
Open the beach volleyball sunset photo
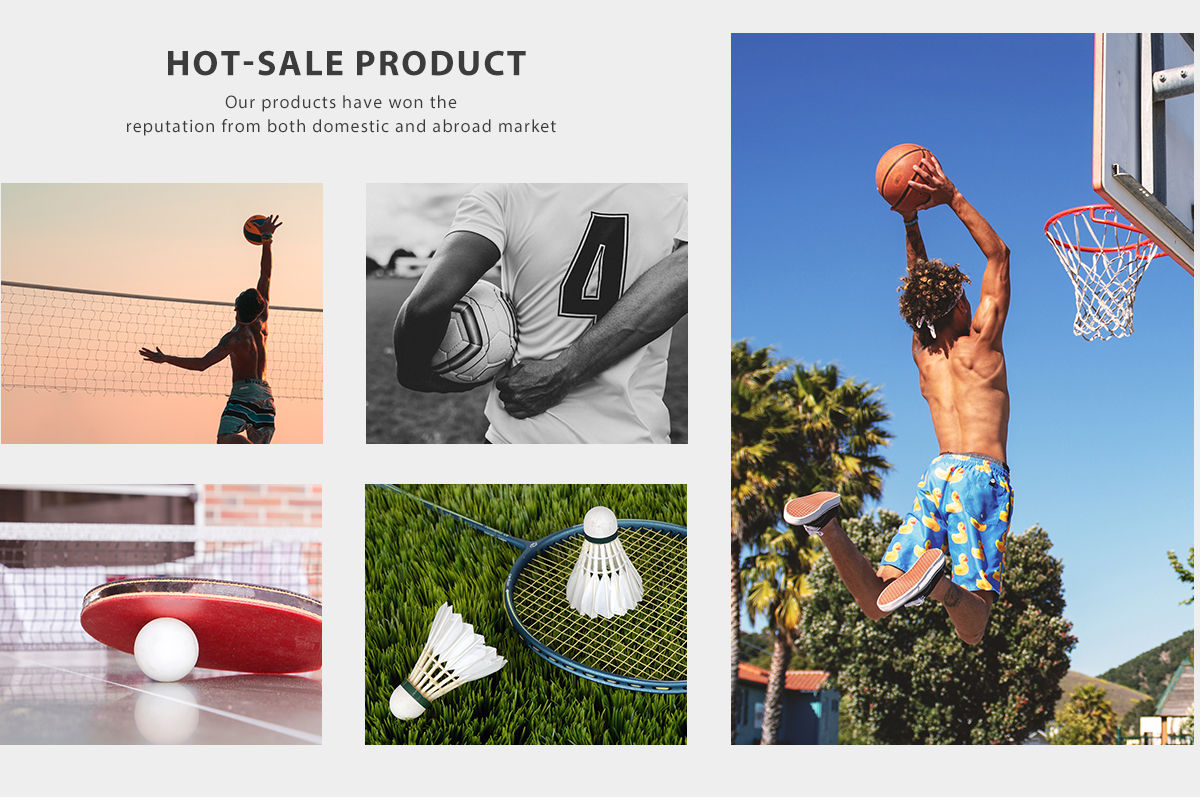click(162, 313)
